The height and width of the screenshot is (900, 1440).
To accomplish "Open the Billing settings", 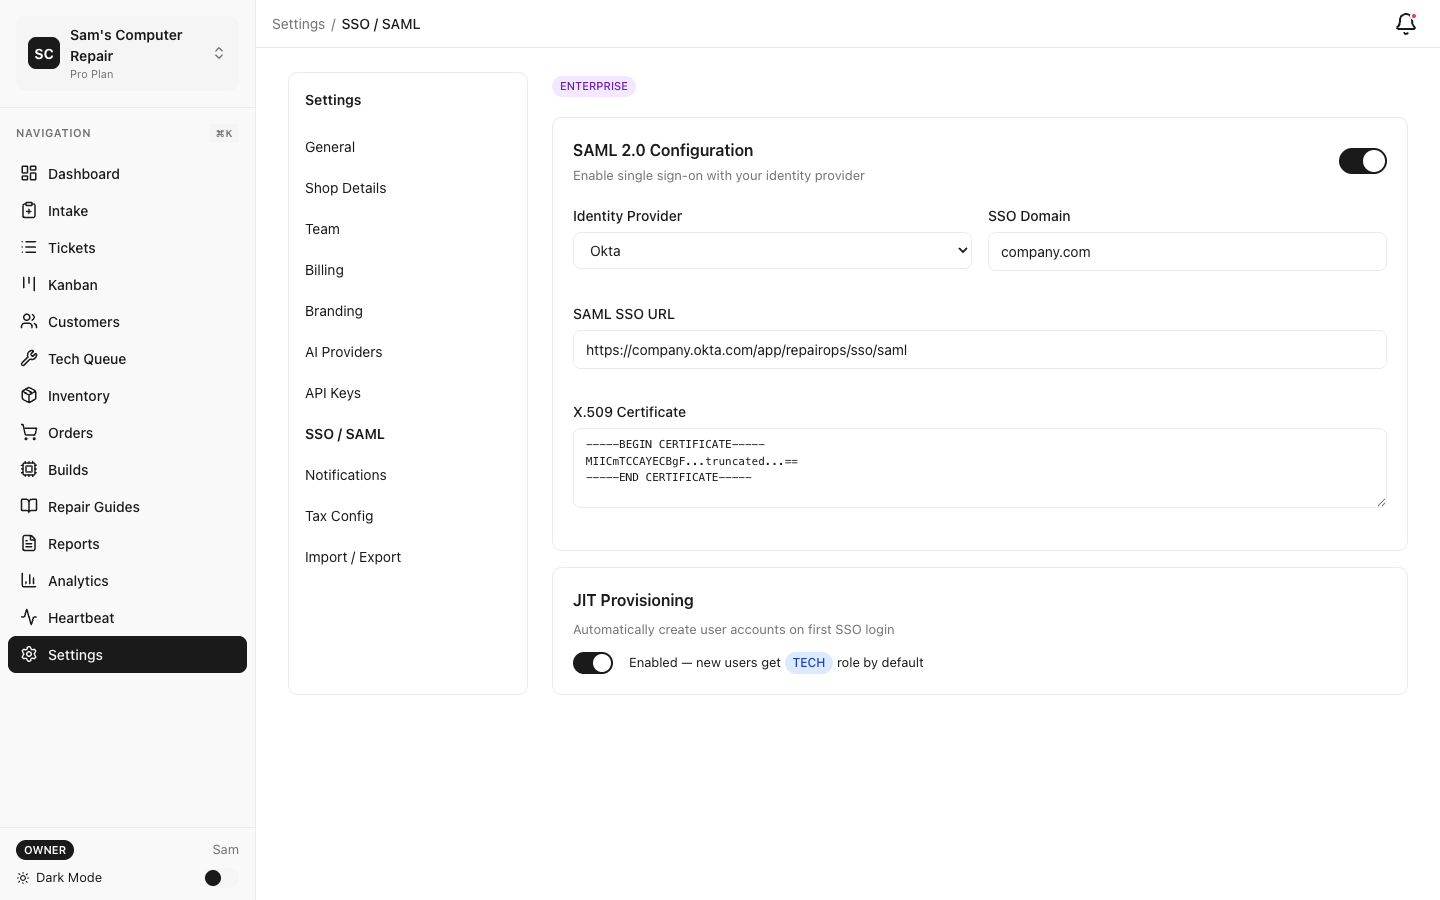I will [x=324, y=269].
